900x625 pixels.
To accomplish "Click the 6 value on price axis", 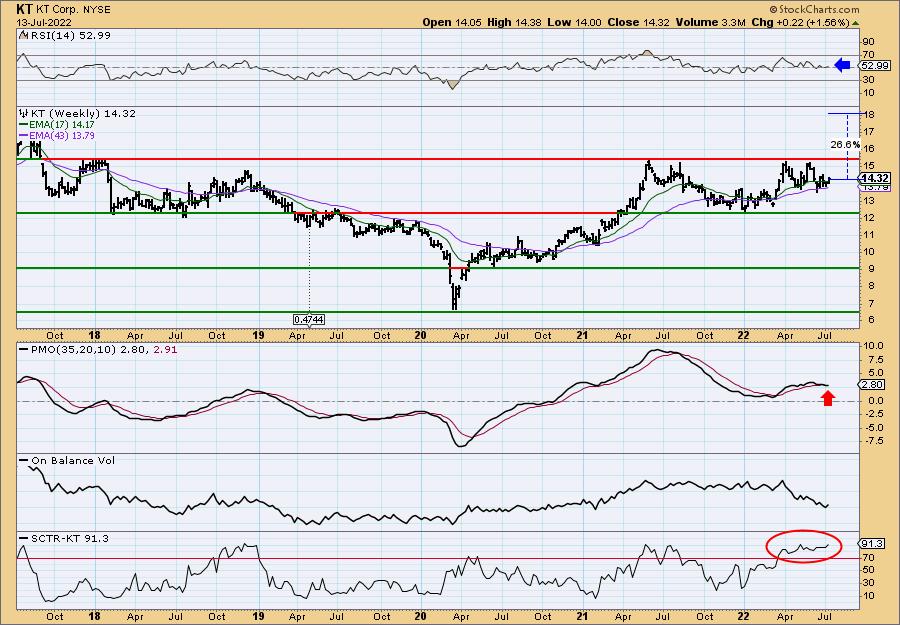I will (x=871, y=320).
